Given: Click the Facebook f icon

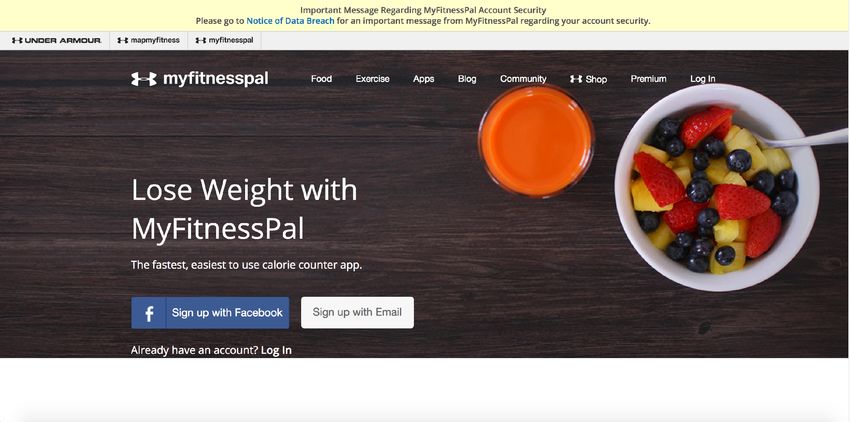Looking at the screenshot, I should coord(149,313).
